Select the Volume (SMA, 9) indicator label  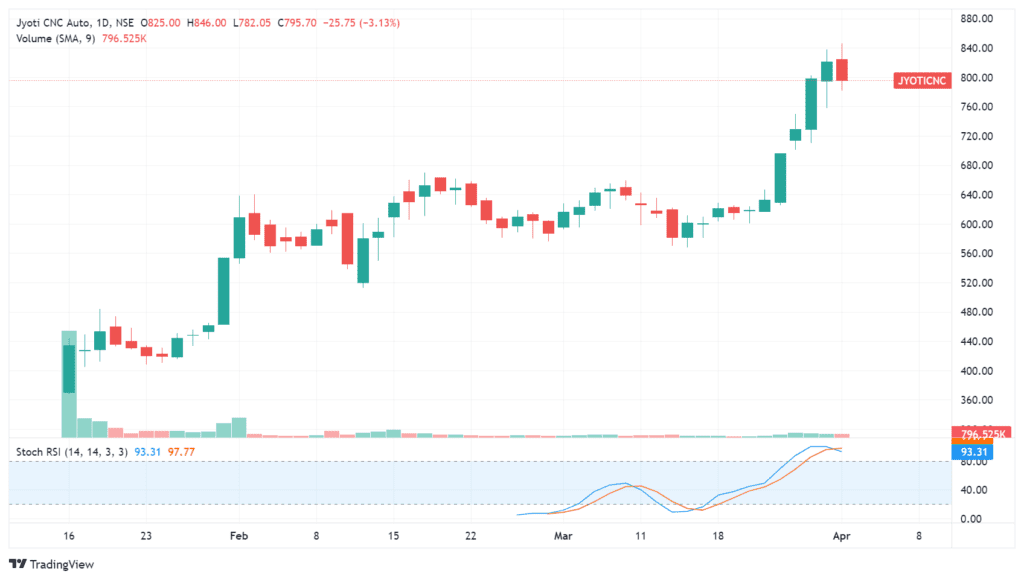point(56,39)
